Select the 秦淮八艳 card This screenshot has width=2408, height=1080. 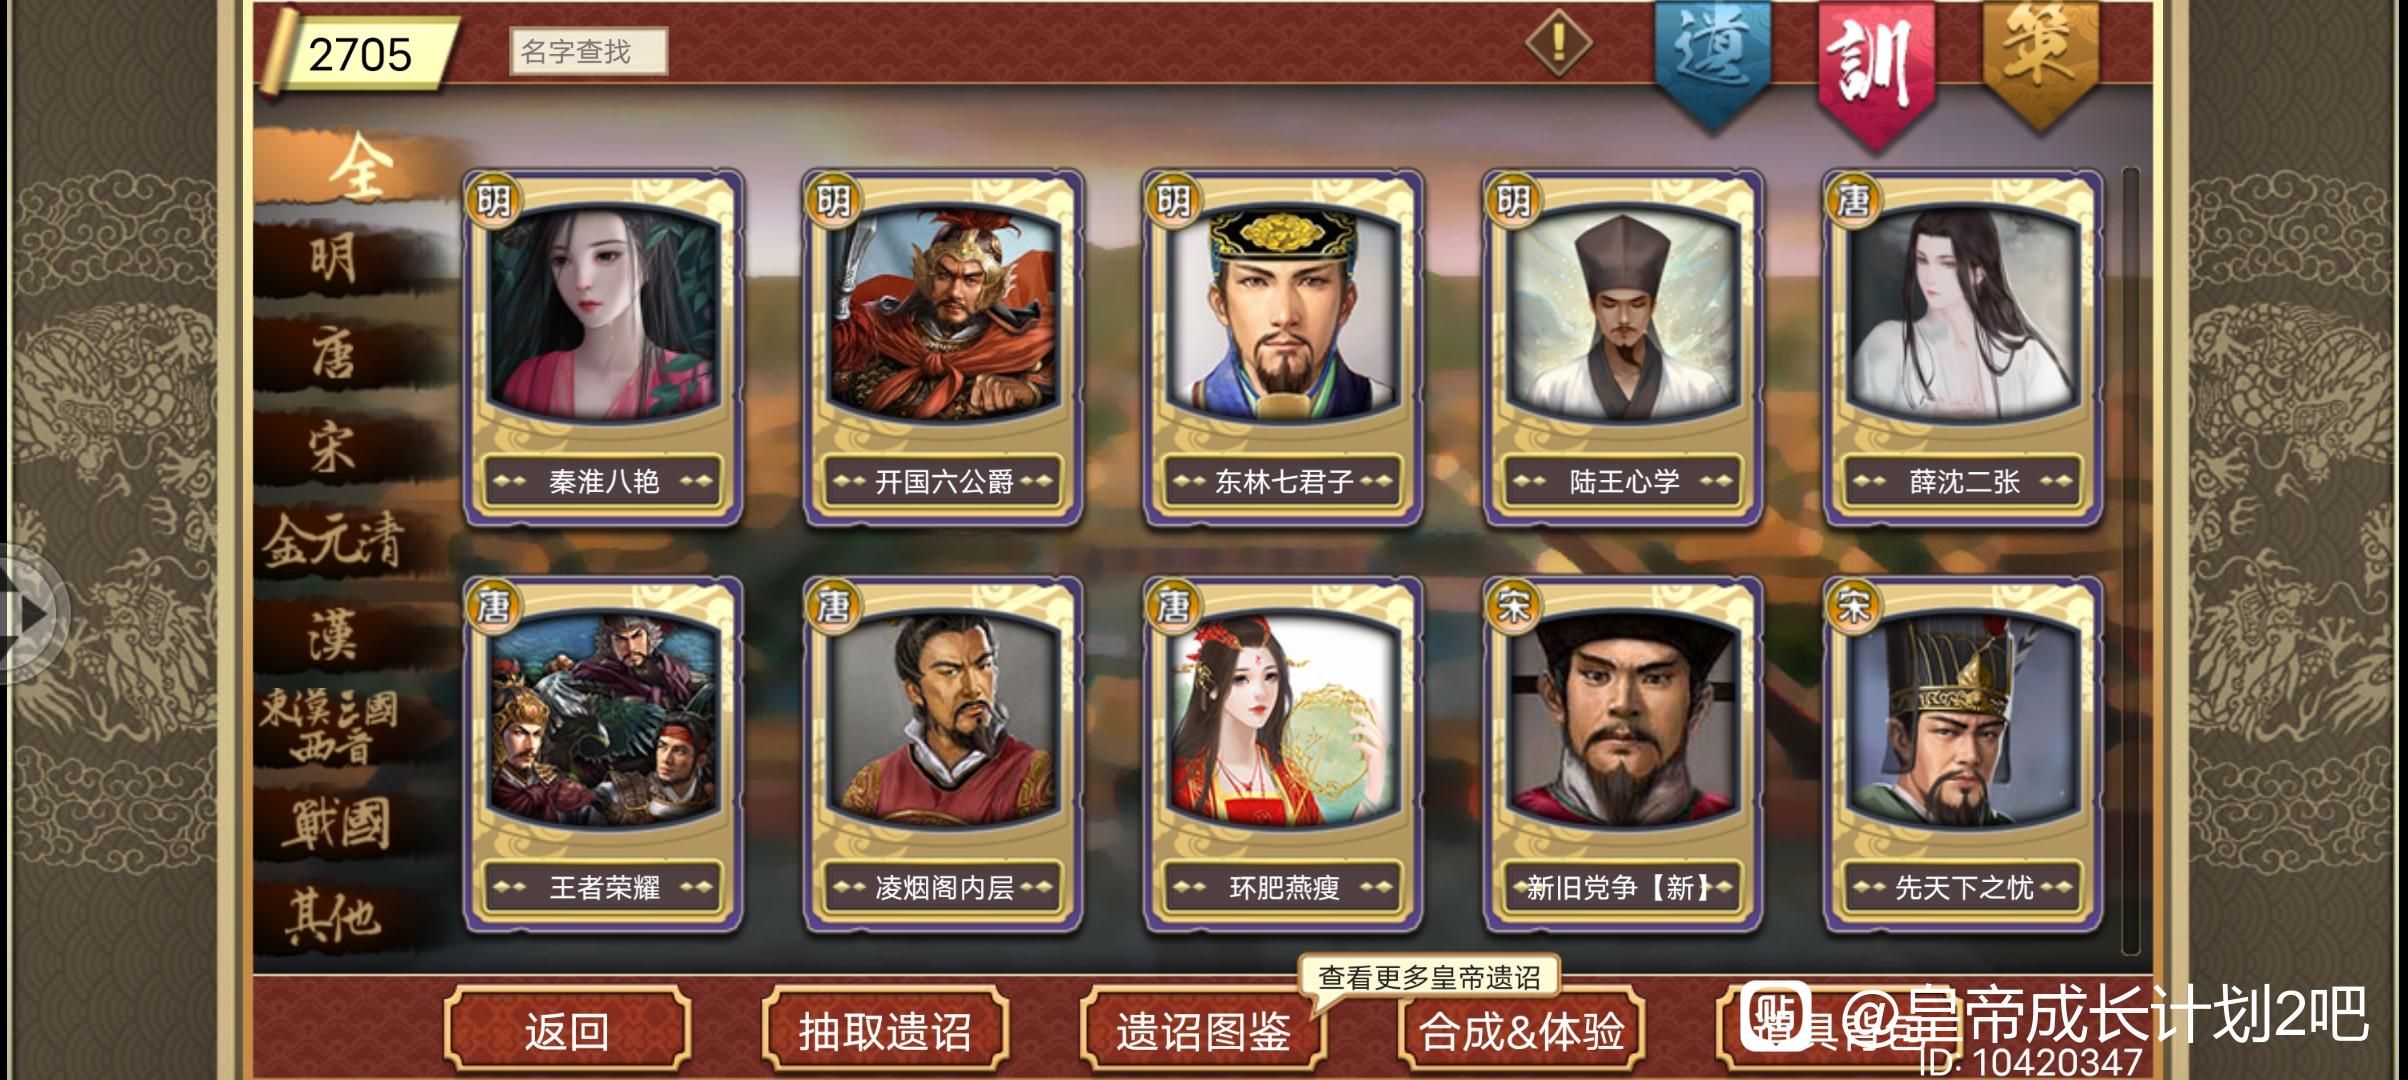click(603, 347)
